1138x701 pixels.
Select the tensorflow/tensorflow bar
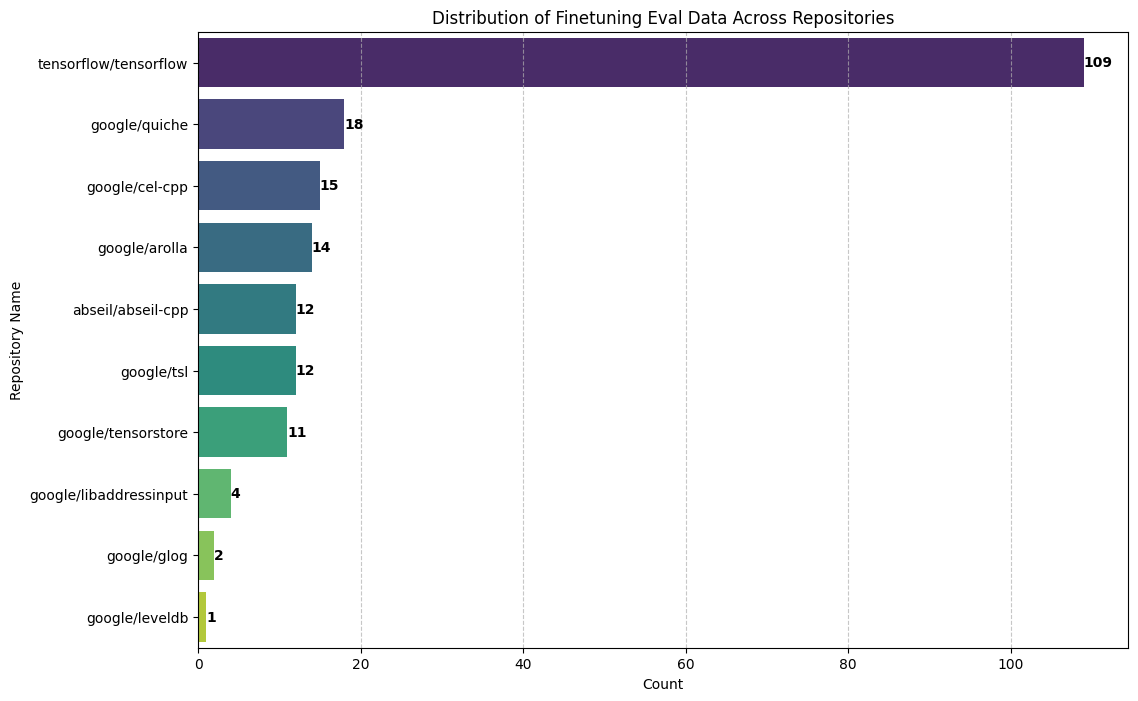pyautogui.click(x=641, y=62)
